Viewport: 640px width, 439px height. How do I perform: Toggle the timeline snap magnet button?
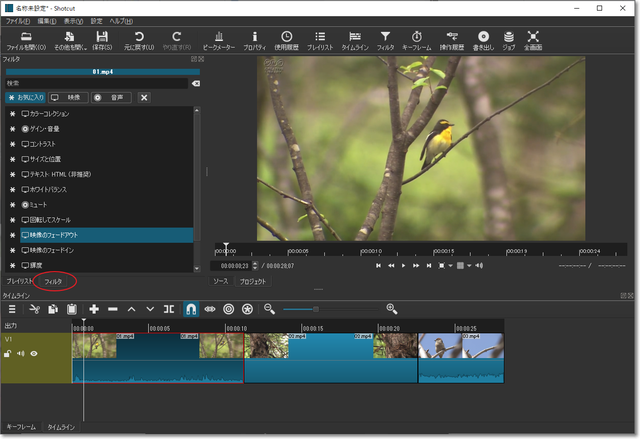click(x=191, y=310)
